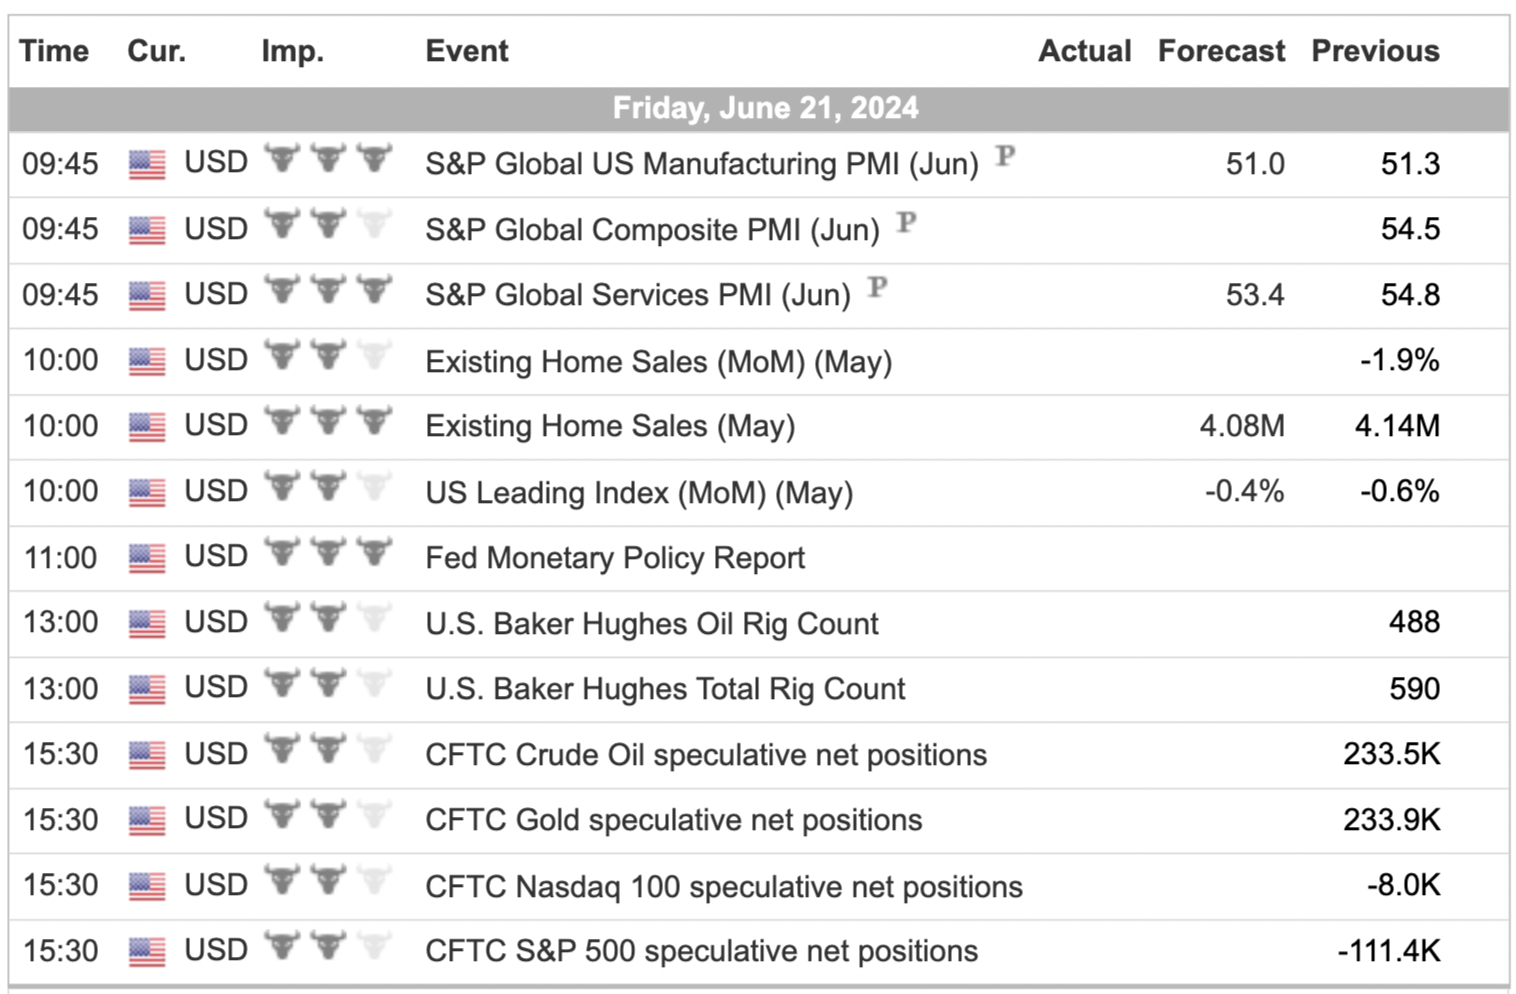
Task: Open CFTC Nasdaq 100 speculative net positions
Action: pos(724,886)
